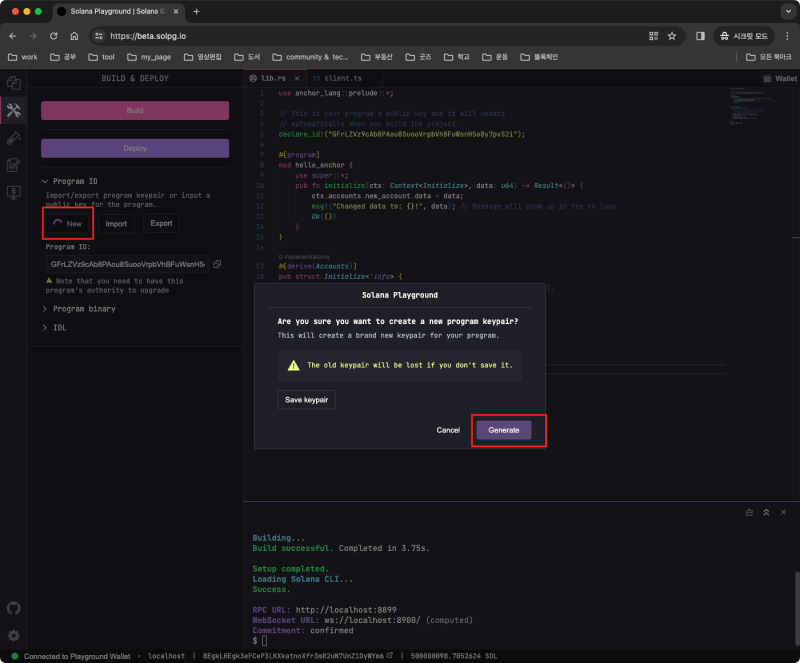This screenshot has width=800, height=663.
Task: Close the lib.rs editor tab
Action: click(297, 78)
